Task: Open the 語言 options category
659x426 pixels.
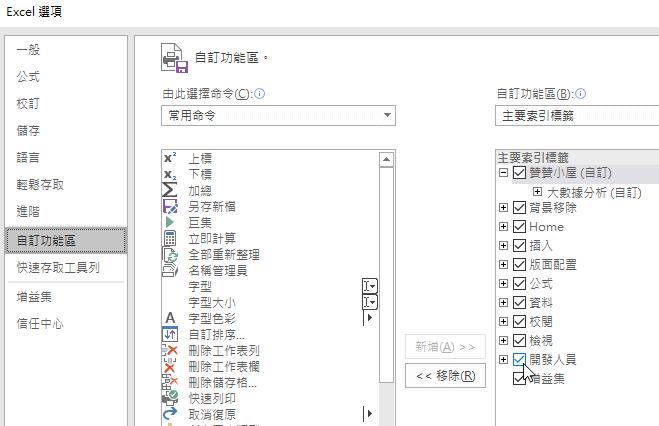Action: click(66, 158)
